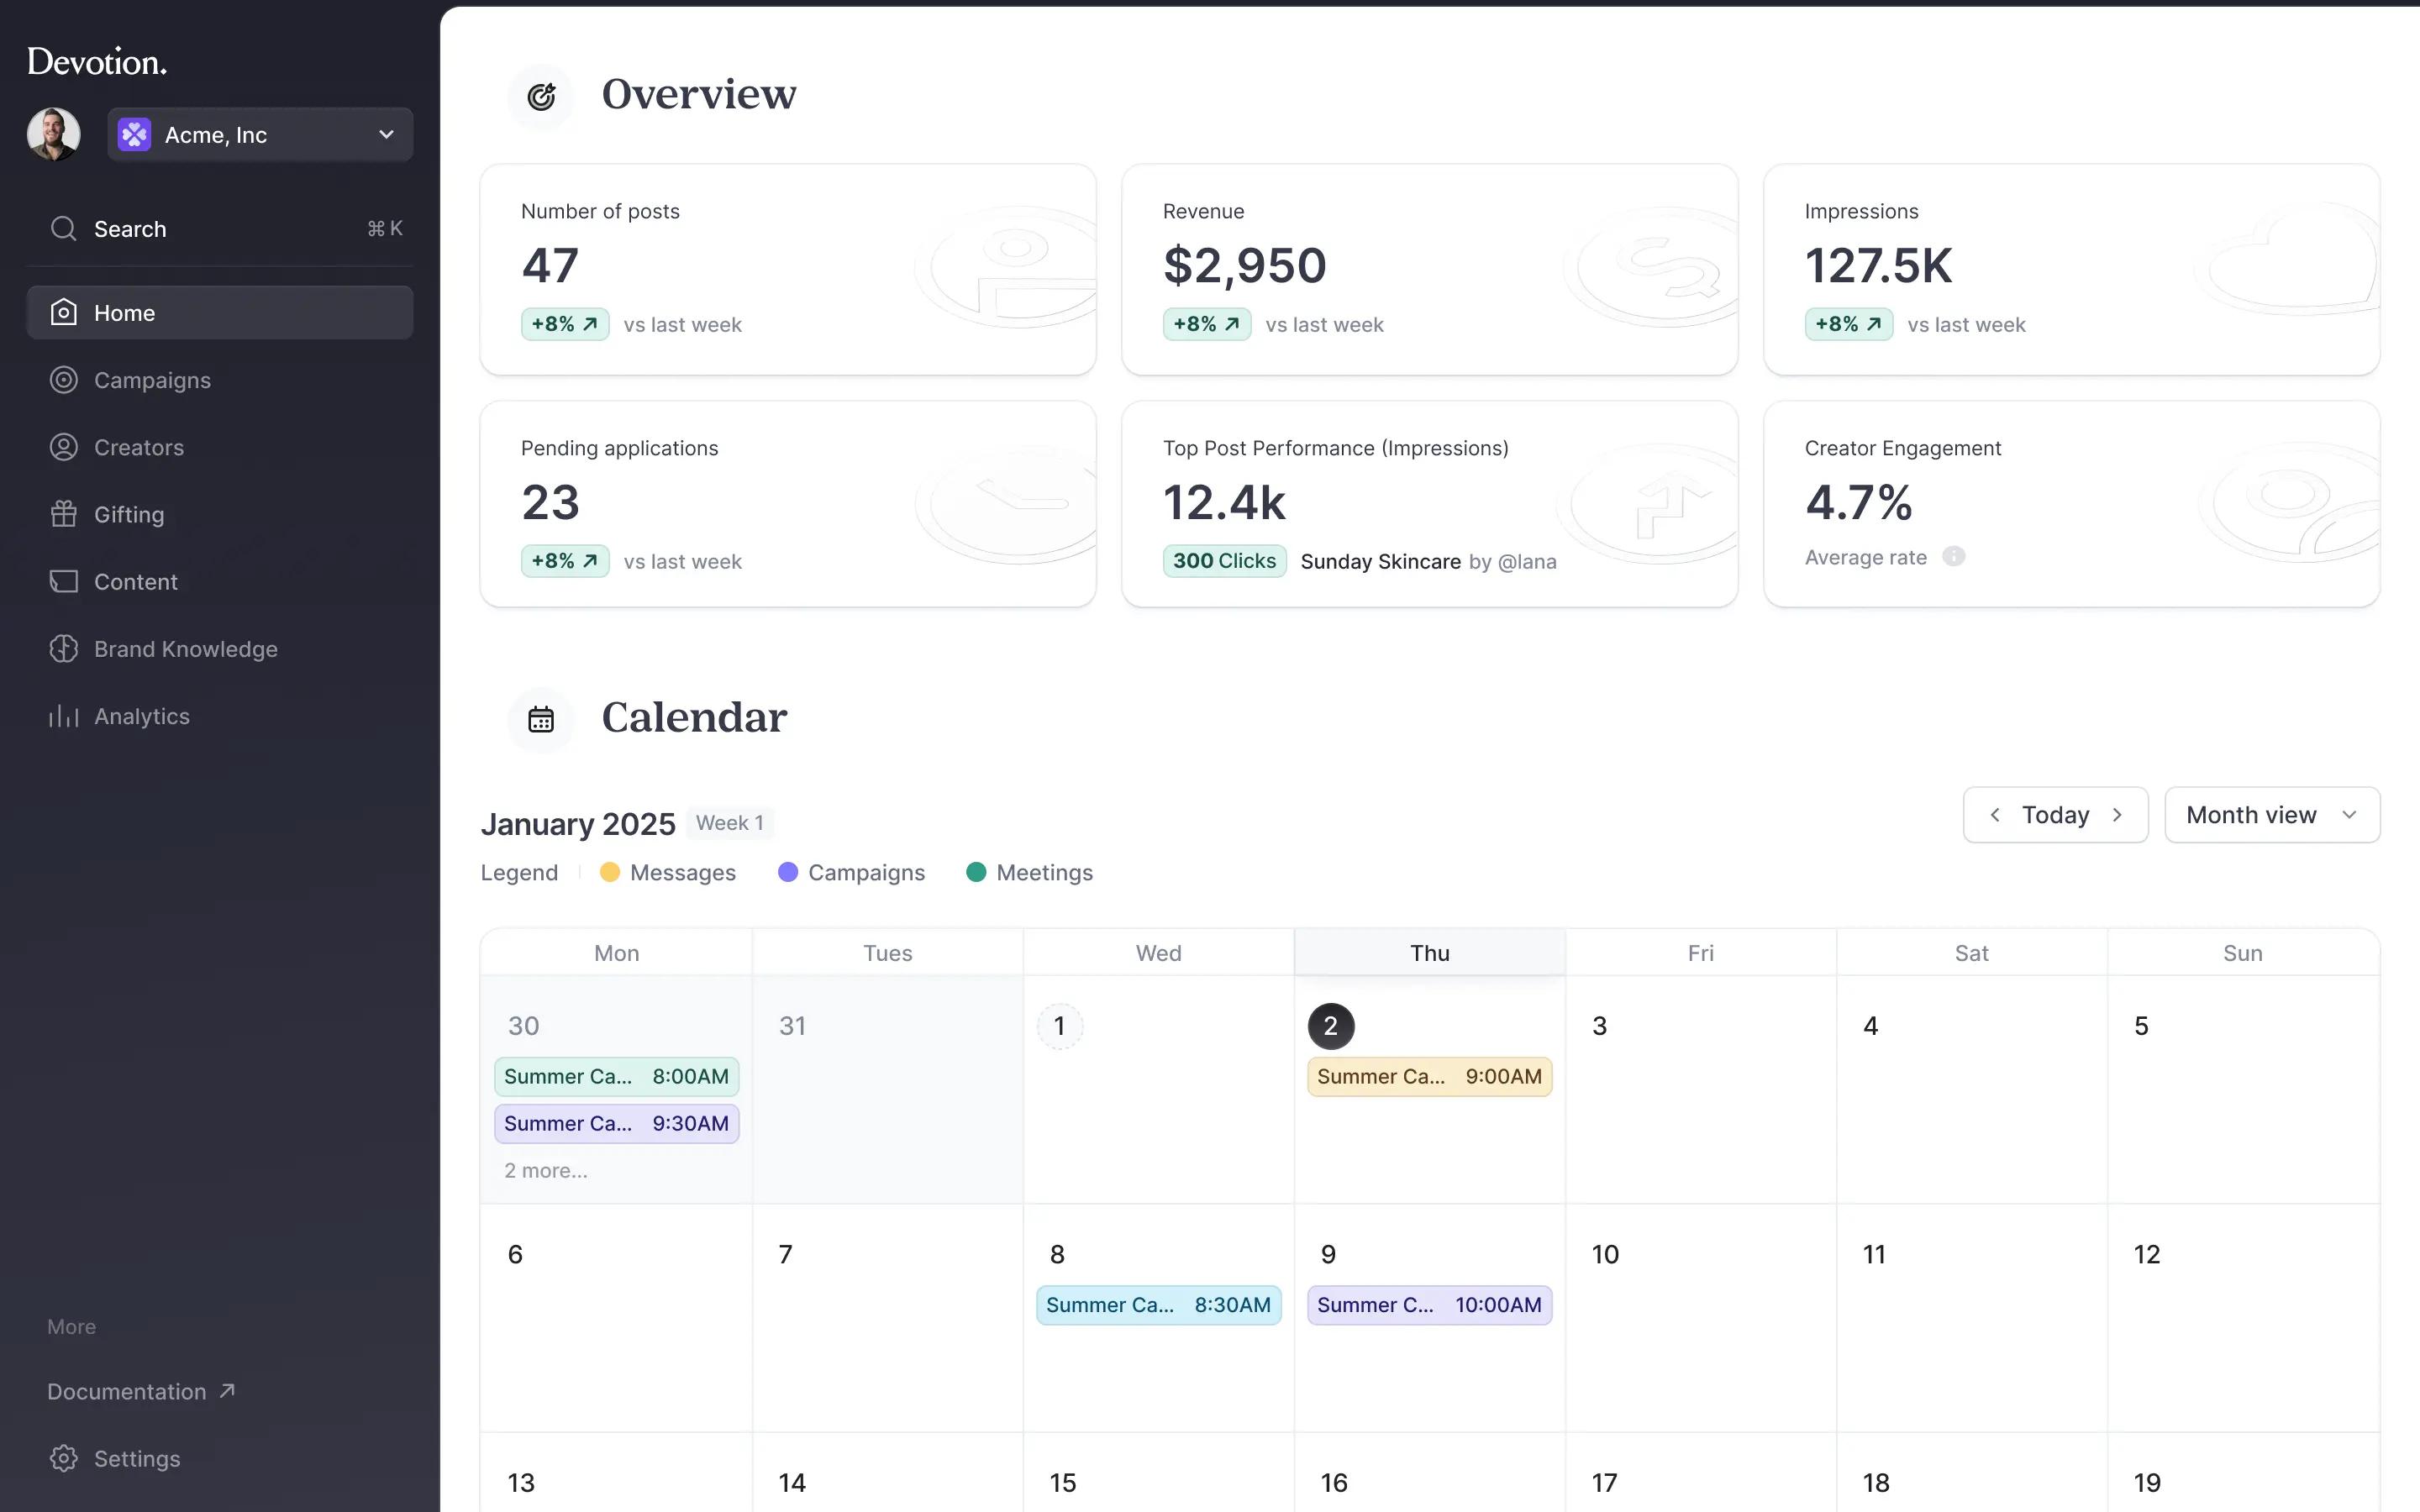The image size is (2420, 1512).
Task: Click the Gifting gift box icon
Action: click(x=63, y=514)
